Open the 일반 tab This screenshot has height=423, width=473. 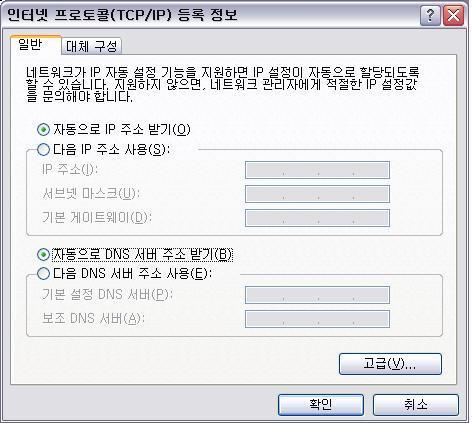35,44
